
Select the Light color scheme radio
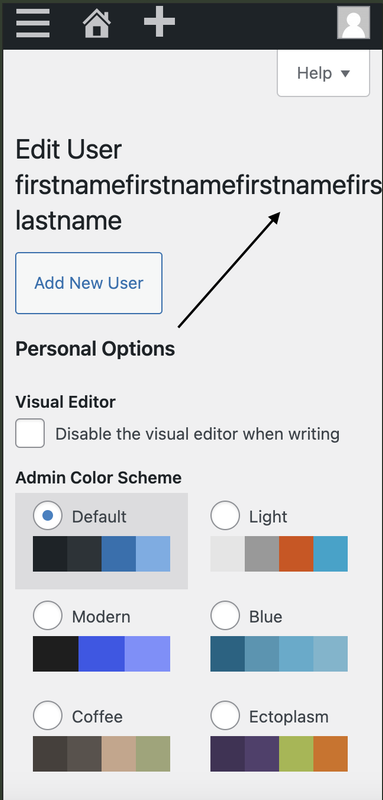pyautogui.click(x=225, y=515)
